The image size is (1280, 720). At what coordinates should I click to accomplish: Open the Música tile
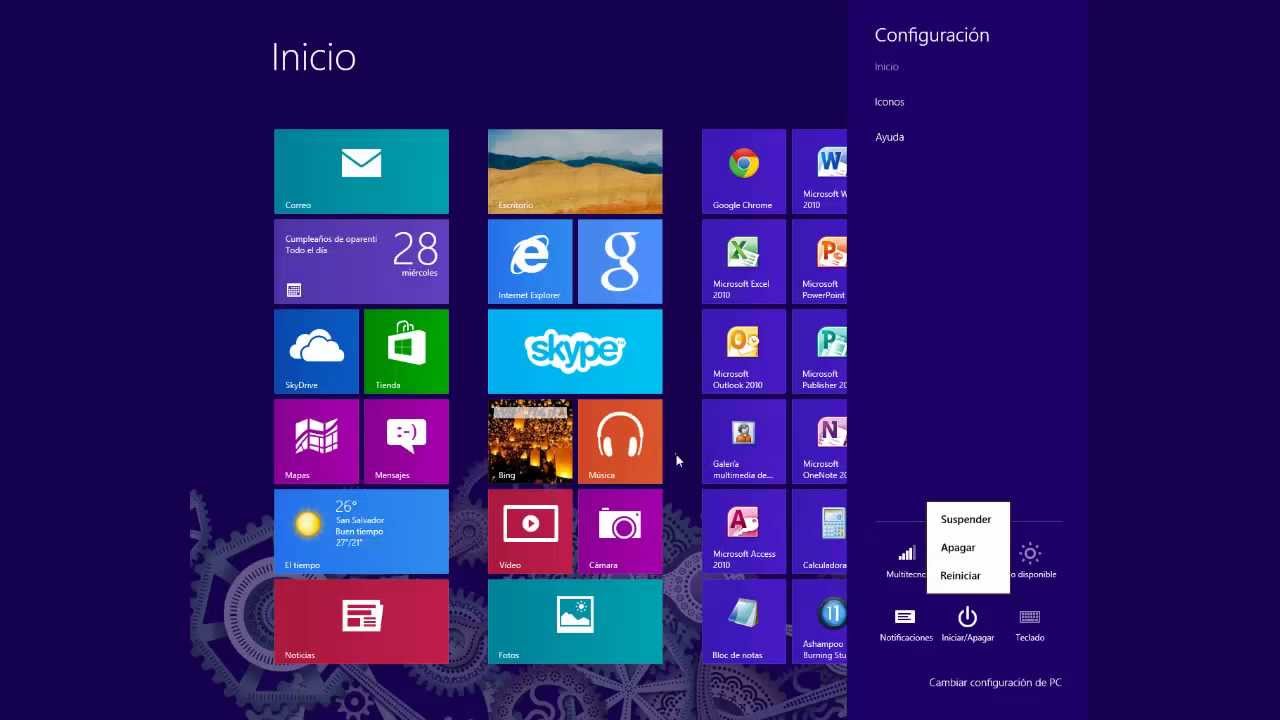620,441
